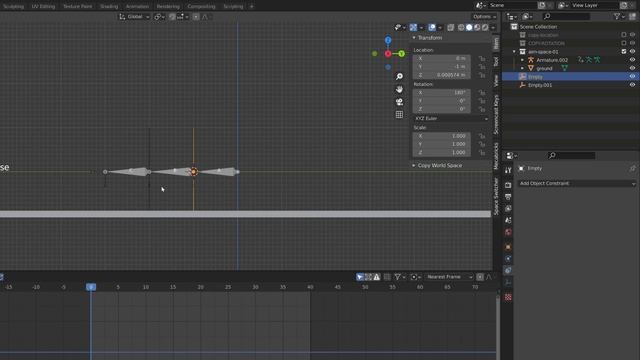
Task: Toggle viewport overlays display button
Action: pos(432,27)
